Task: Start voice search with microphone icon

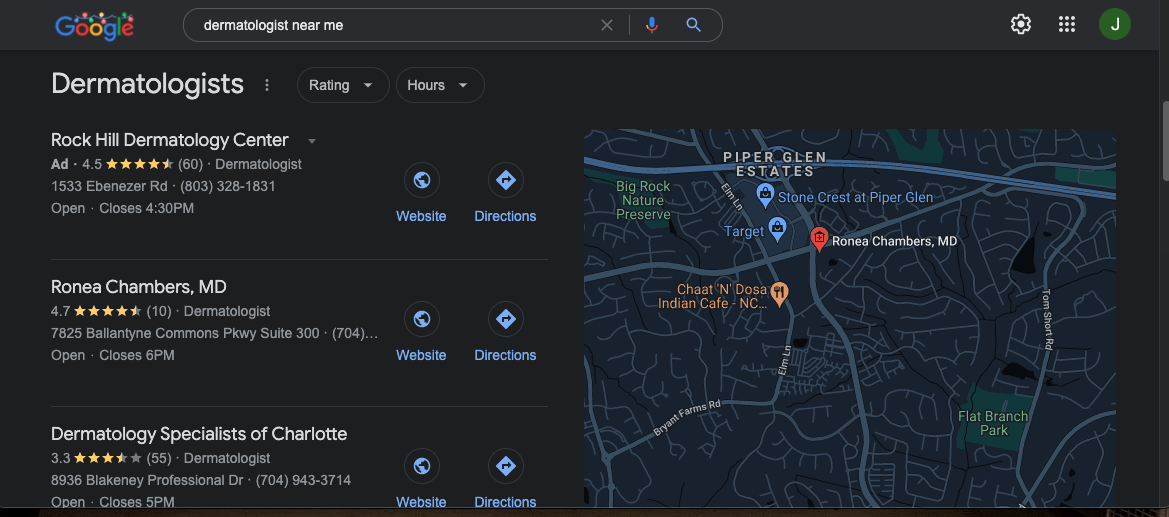Action: (x=652, y=25)
